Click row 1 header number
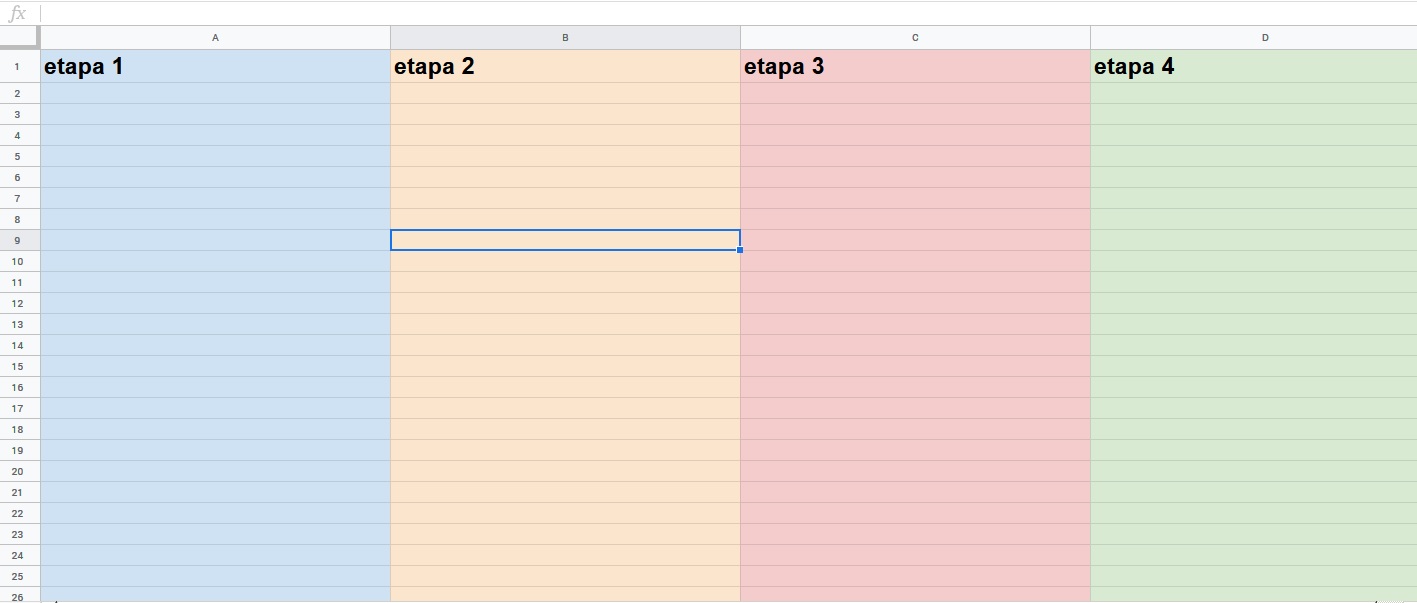 click(19, 67)
